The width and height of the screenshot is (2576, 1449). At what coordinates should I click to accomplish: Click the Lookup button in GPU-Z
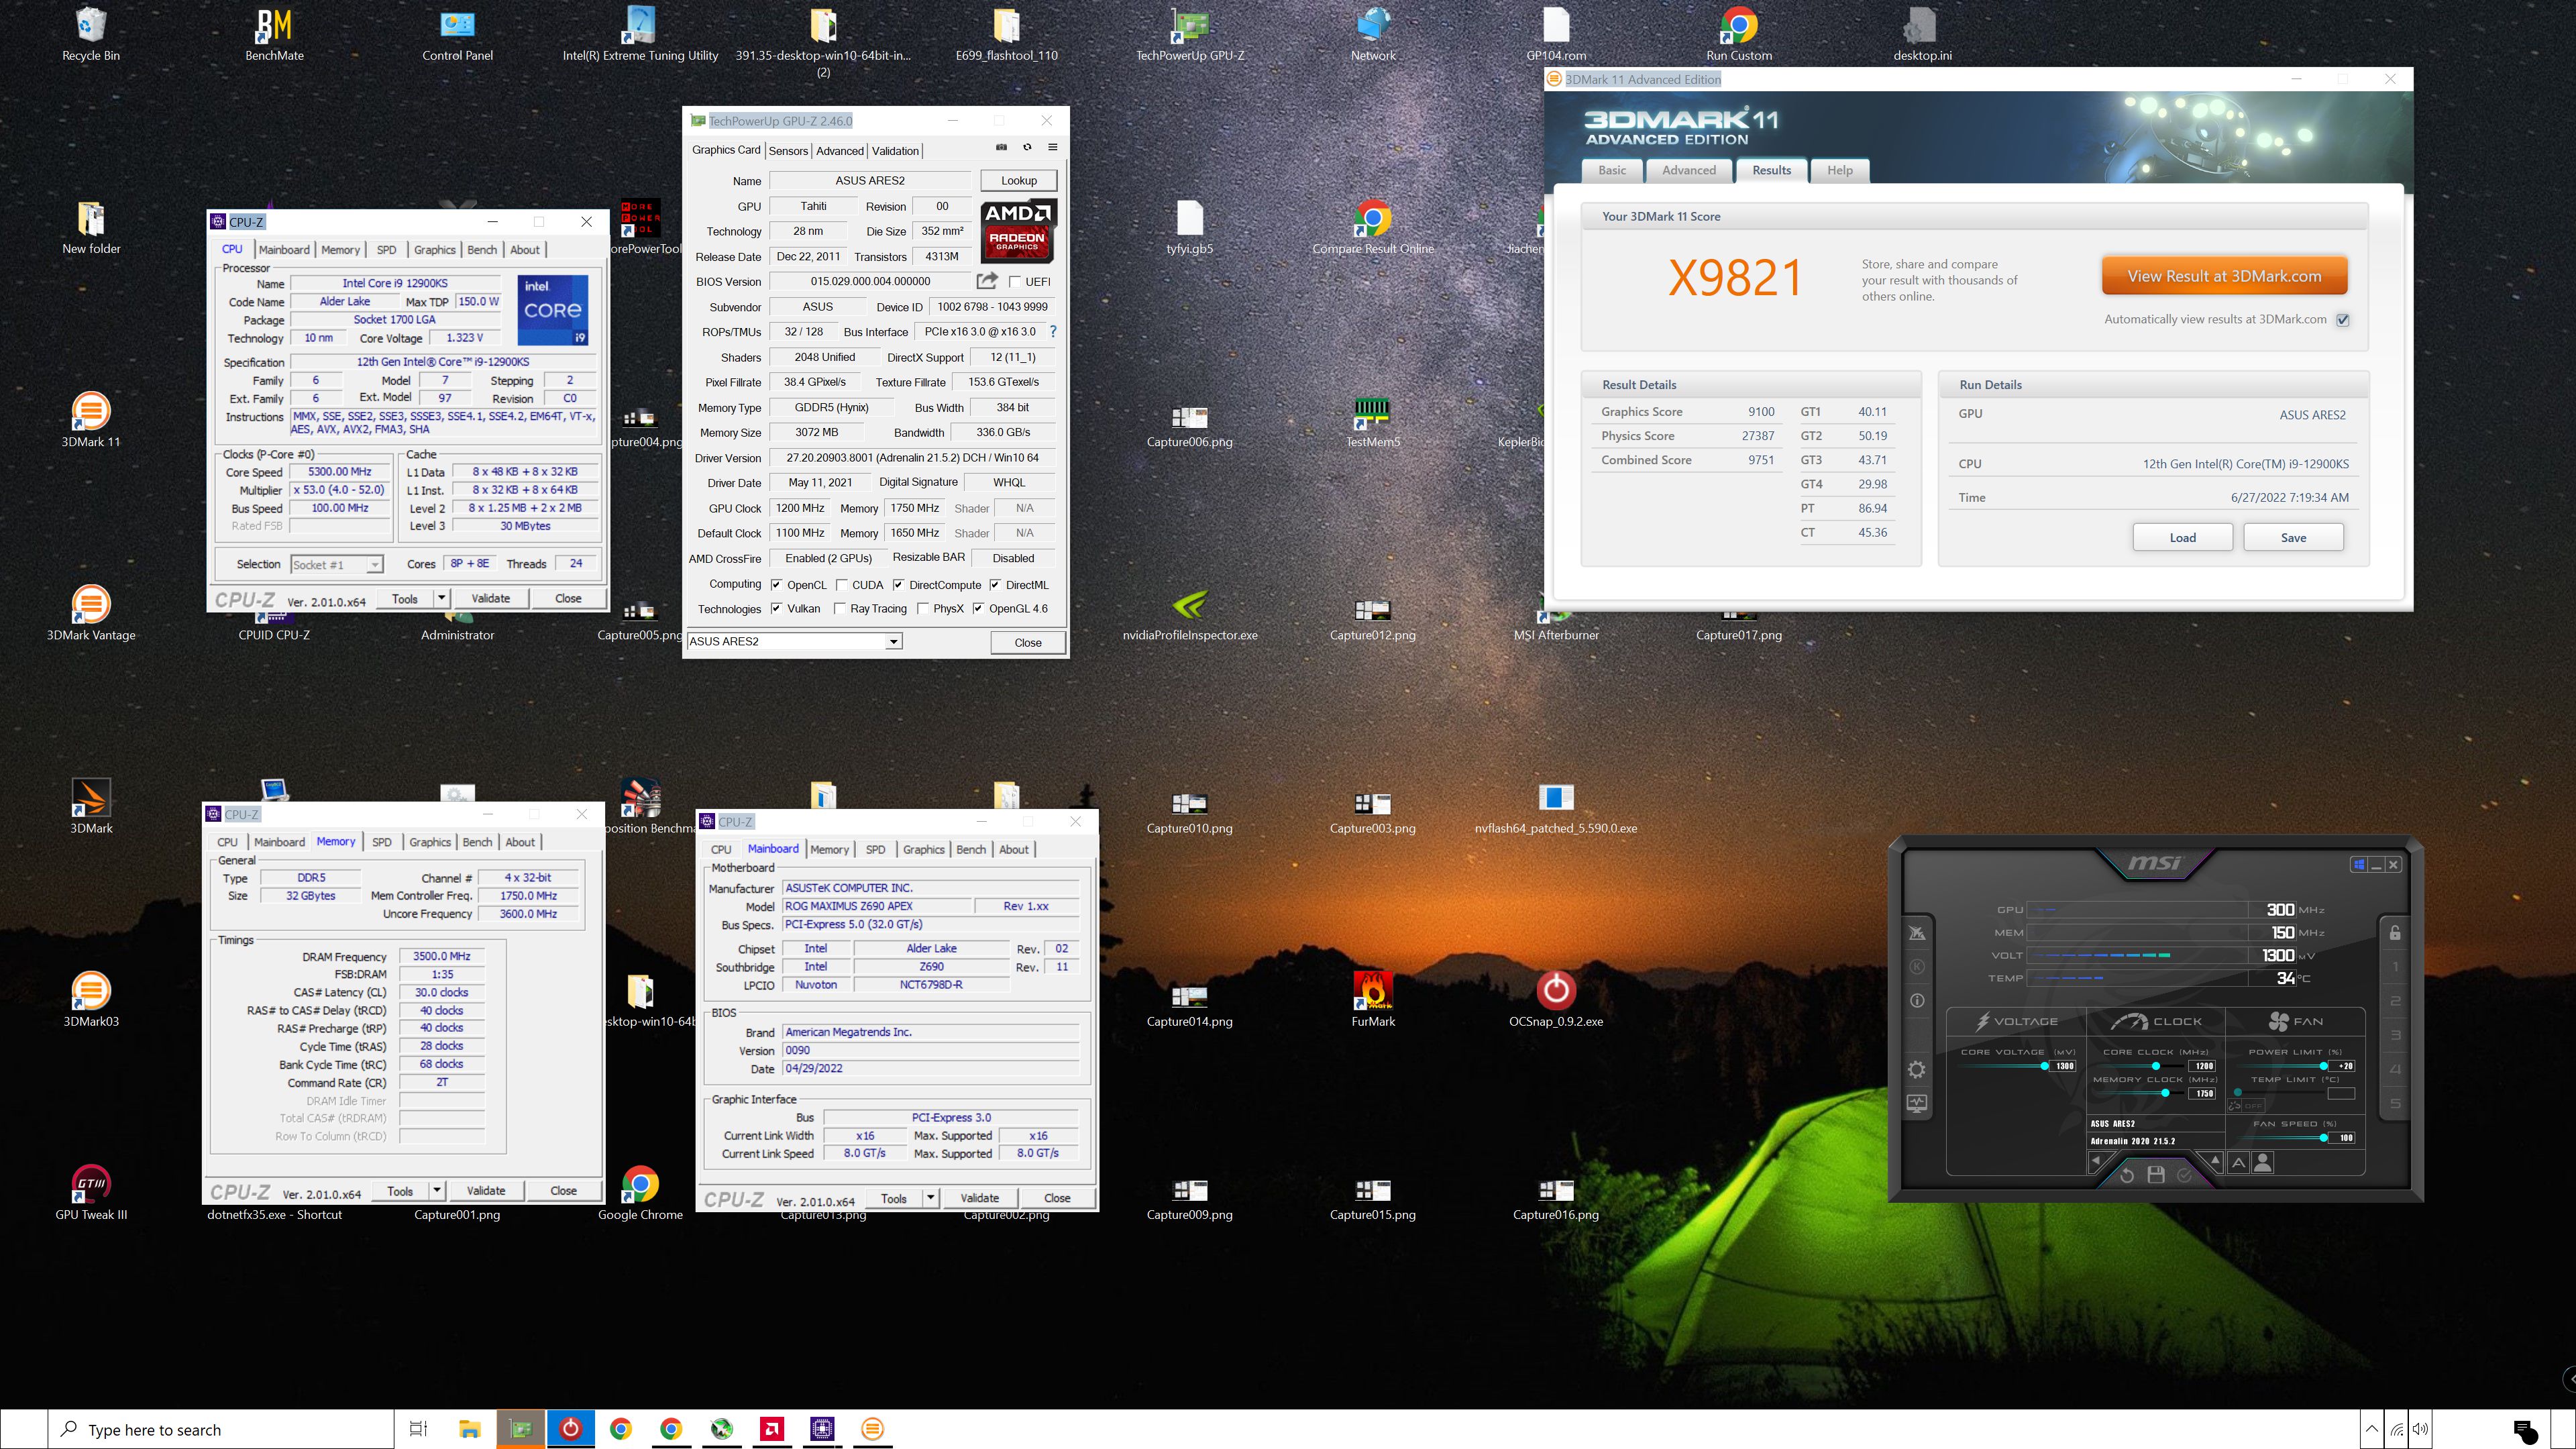[1019, 181]
